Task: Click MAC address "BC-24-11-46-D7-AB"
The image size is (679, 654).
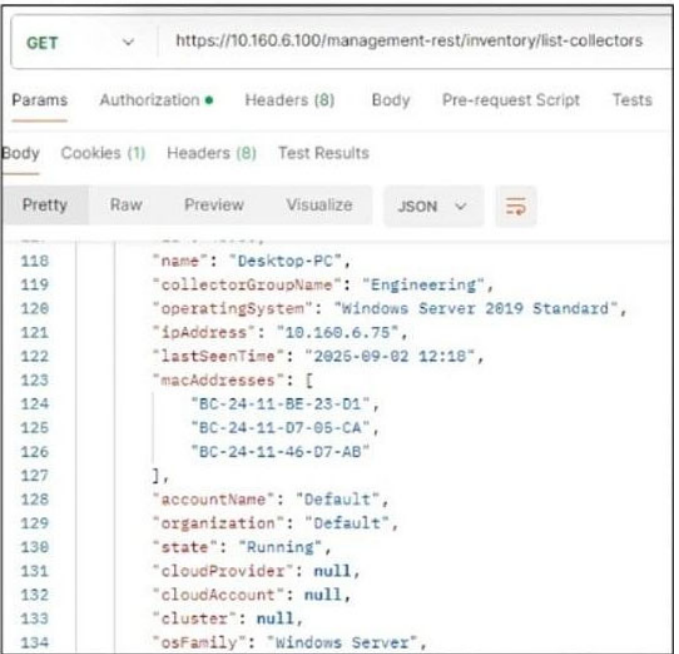Action: click(x=280, y=452)
